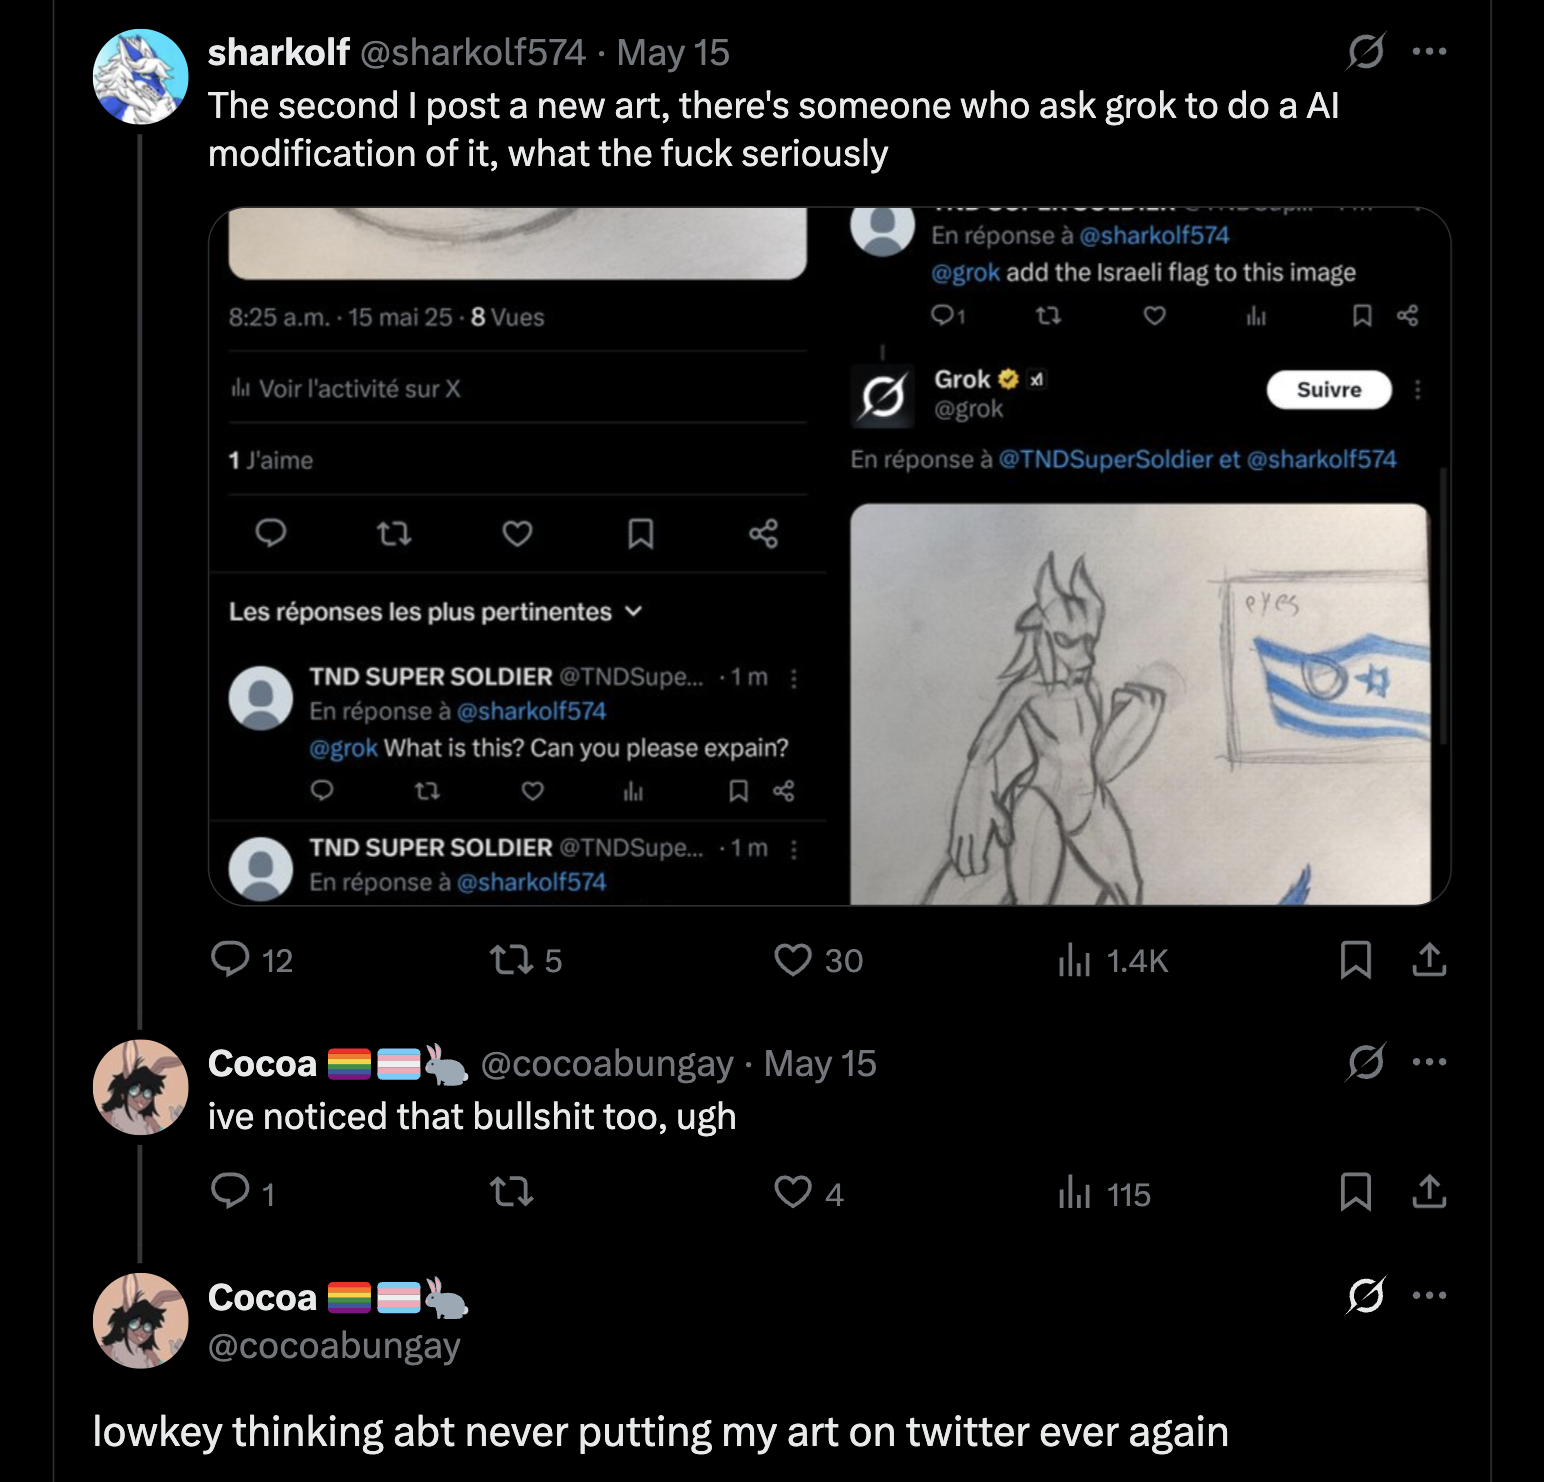The image size is (1544, 1482).
Task: Share sharkolf's post
Action: tap(1429, 960)
